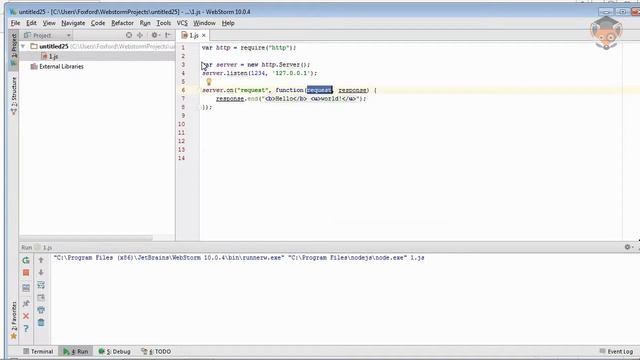Image resolution: width=640 pixels, height=360 pixels.
Task: Collapse the untitled25 project tree node
Action: 23,47
